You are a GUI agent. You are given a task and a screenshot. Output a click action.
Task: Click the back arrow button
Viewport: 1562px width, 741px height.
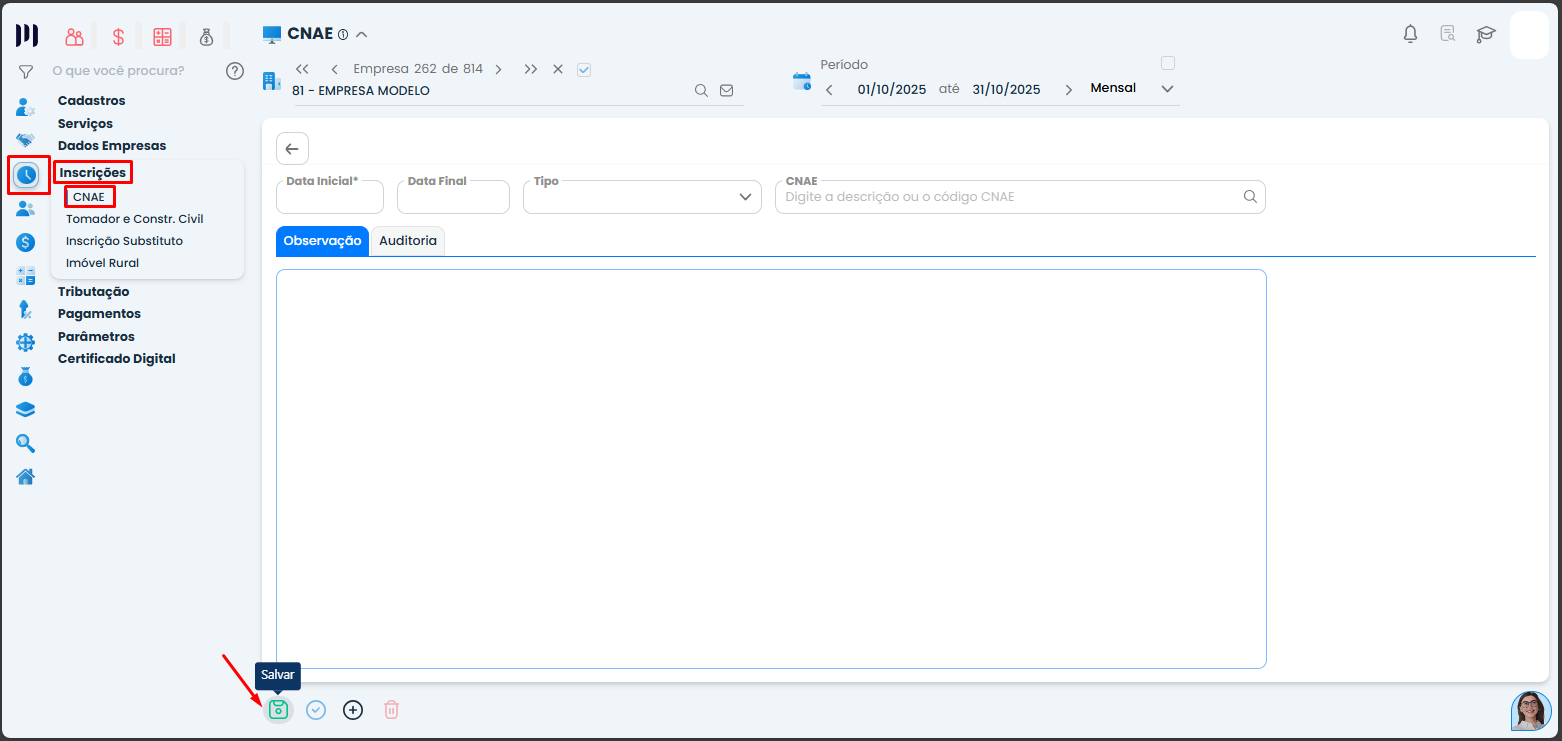coord(292,148)
